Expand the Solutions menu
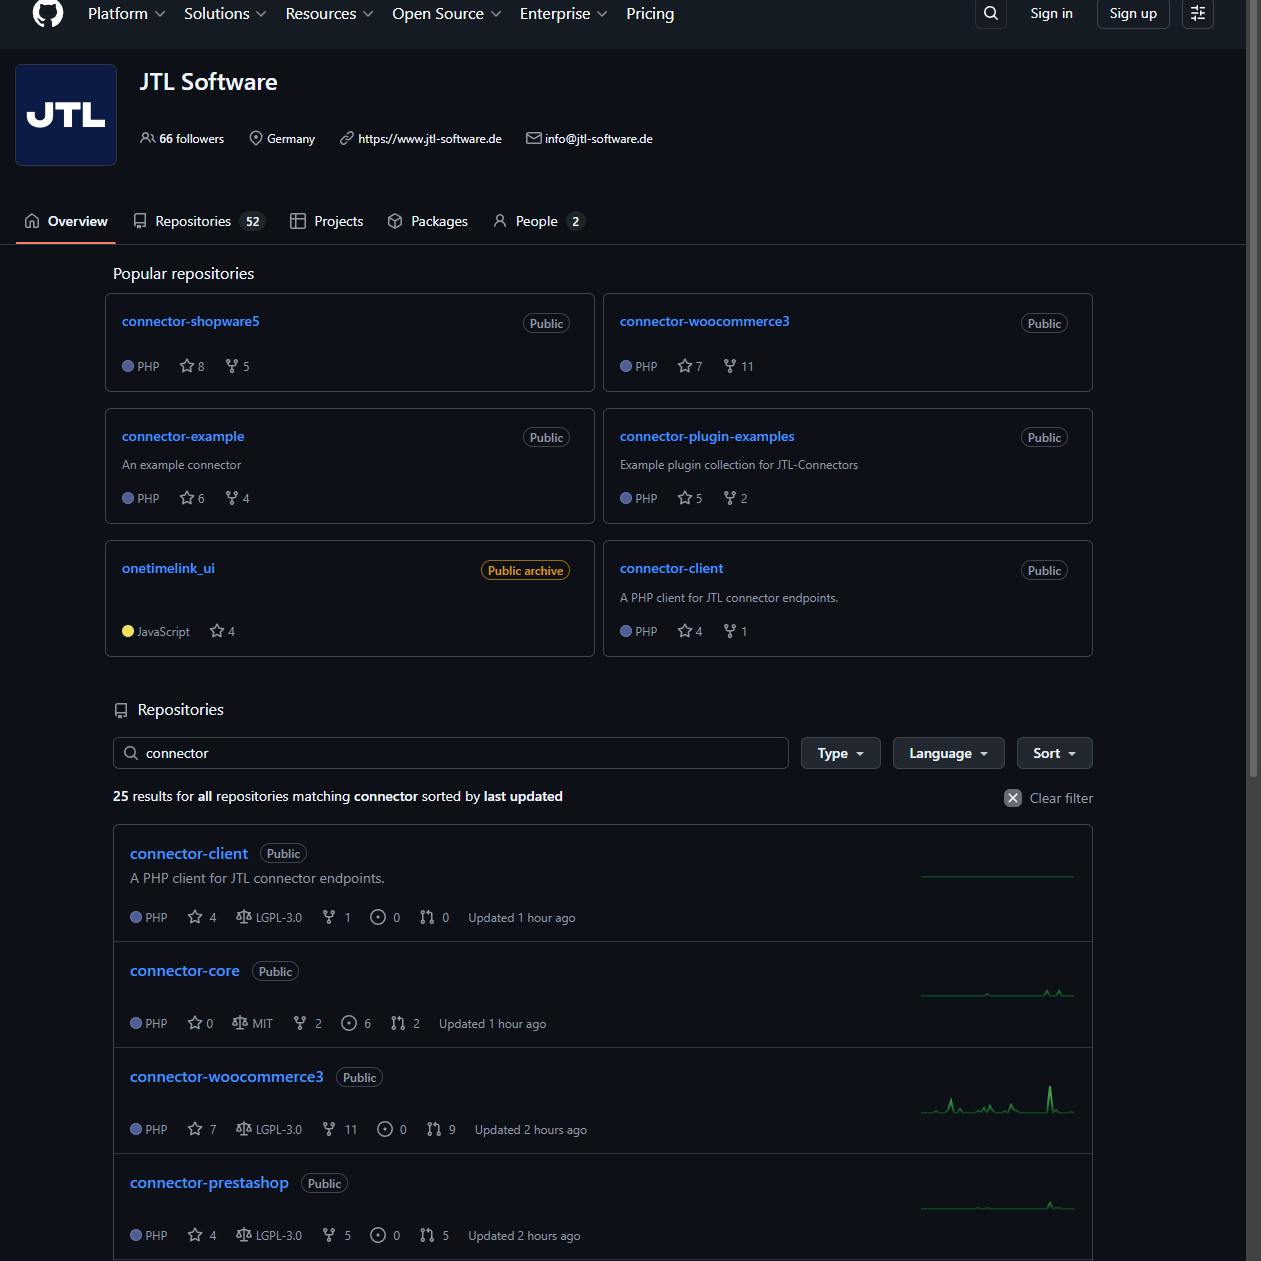The width and height of the screenshot is (1261, 1261). point(225,13)
